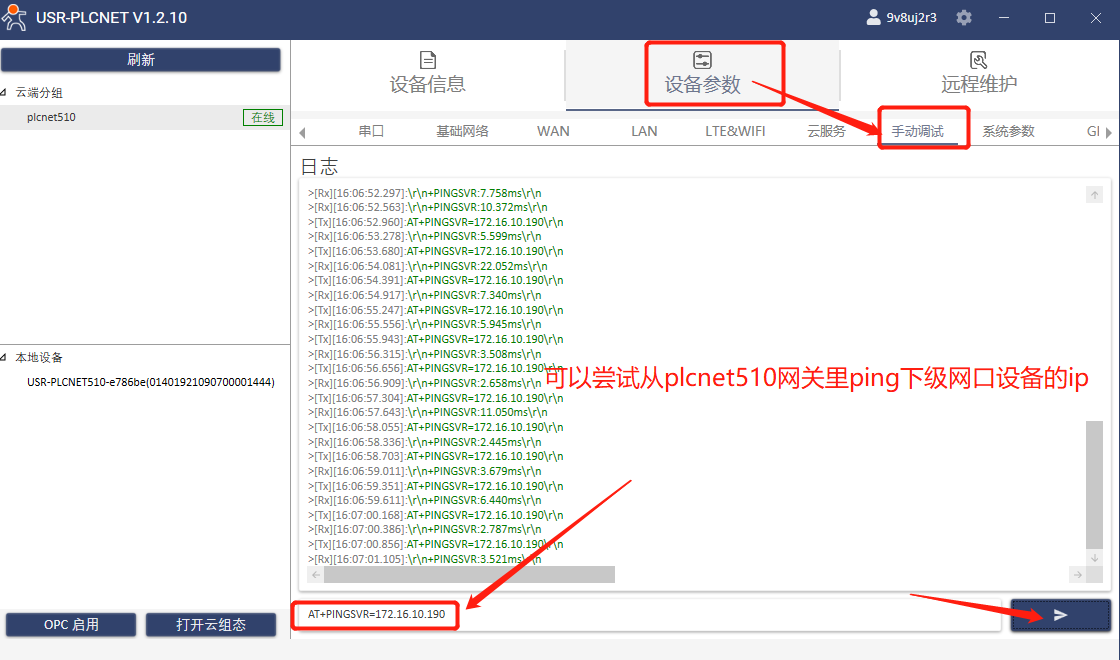
Task: Click the log scroll-down arrow
Action: (x=1094, y=558)
